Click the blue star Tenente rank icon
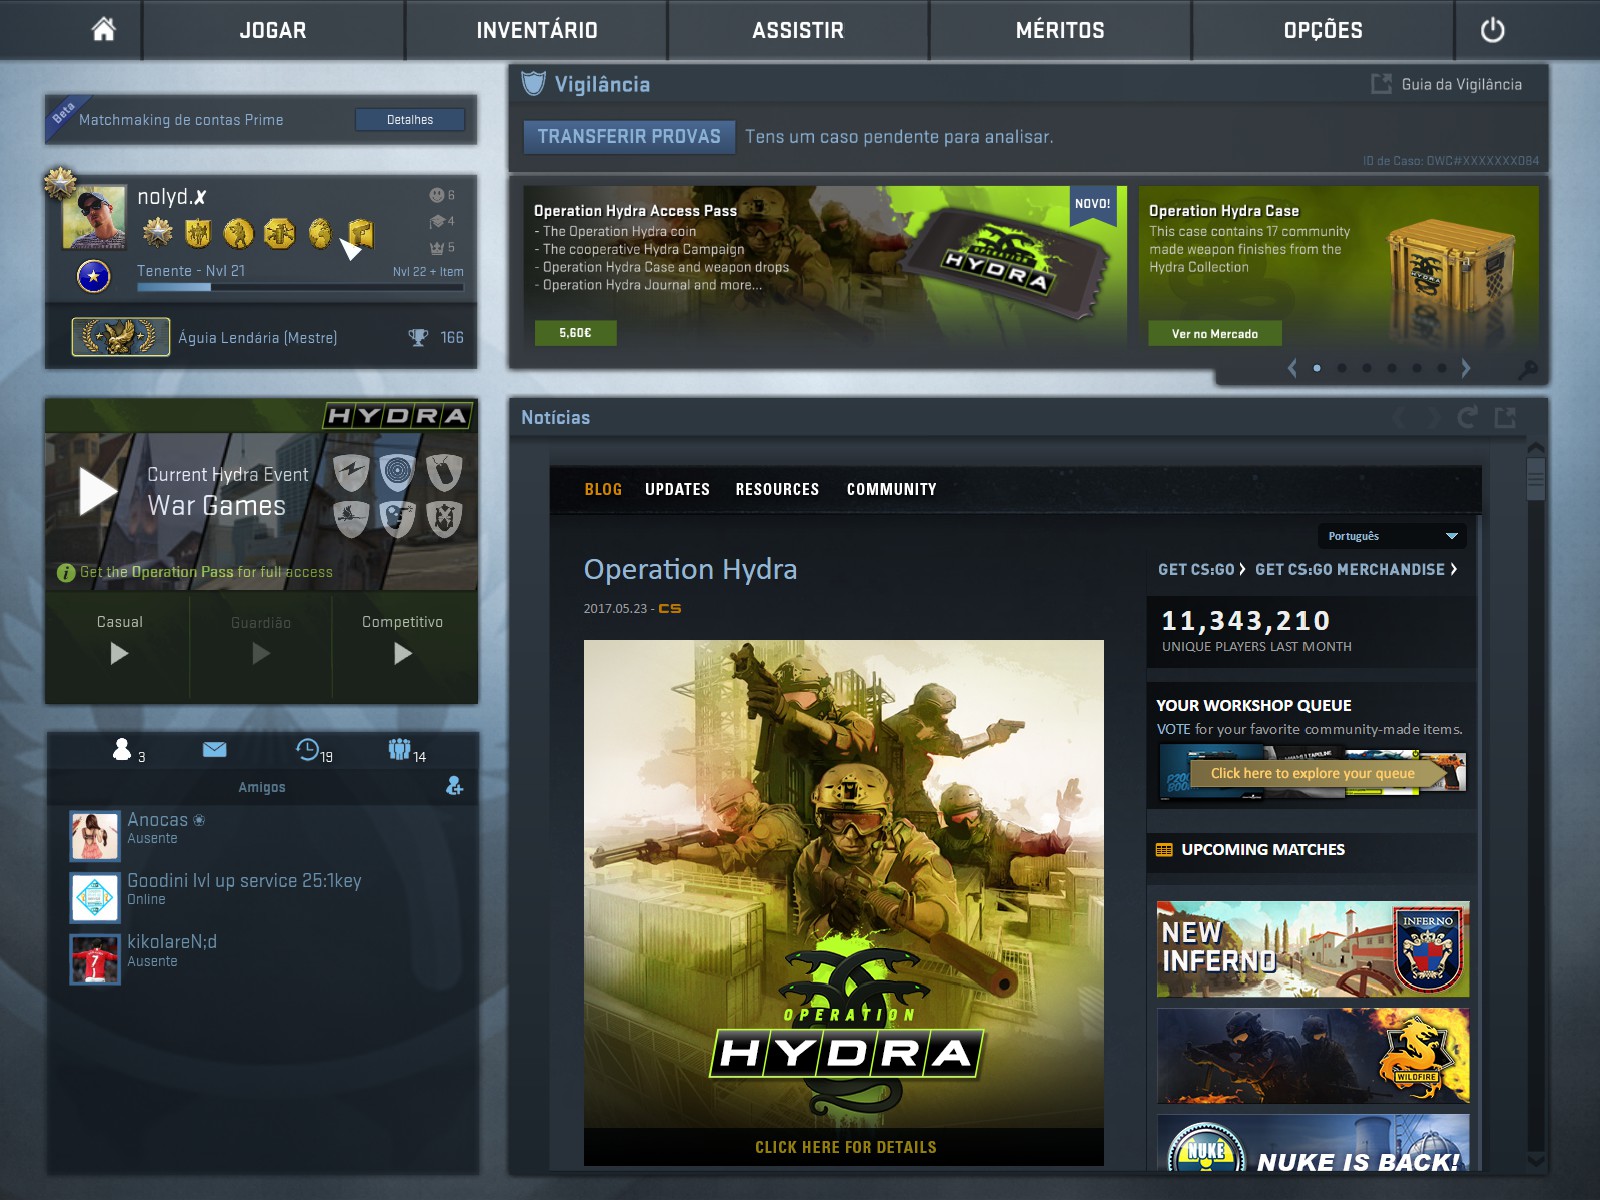The height and width of the screenshot is (1200, 1600). (94, 275)
